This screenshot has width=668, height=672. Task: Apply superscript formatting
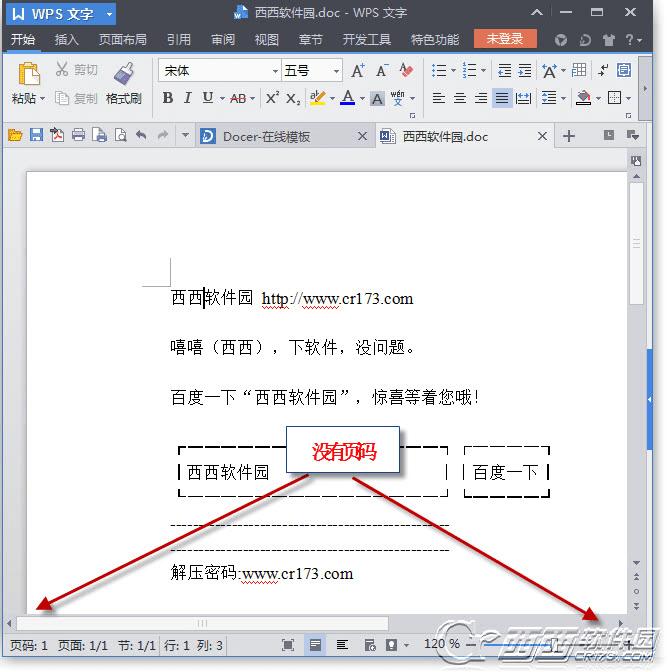coord(273,98)
